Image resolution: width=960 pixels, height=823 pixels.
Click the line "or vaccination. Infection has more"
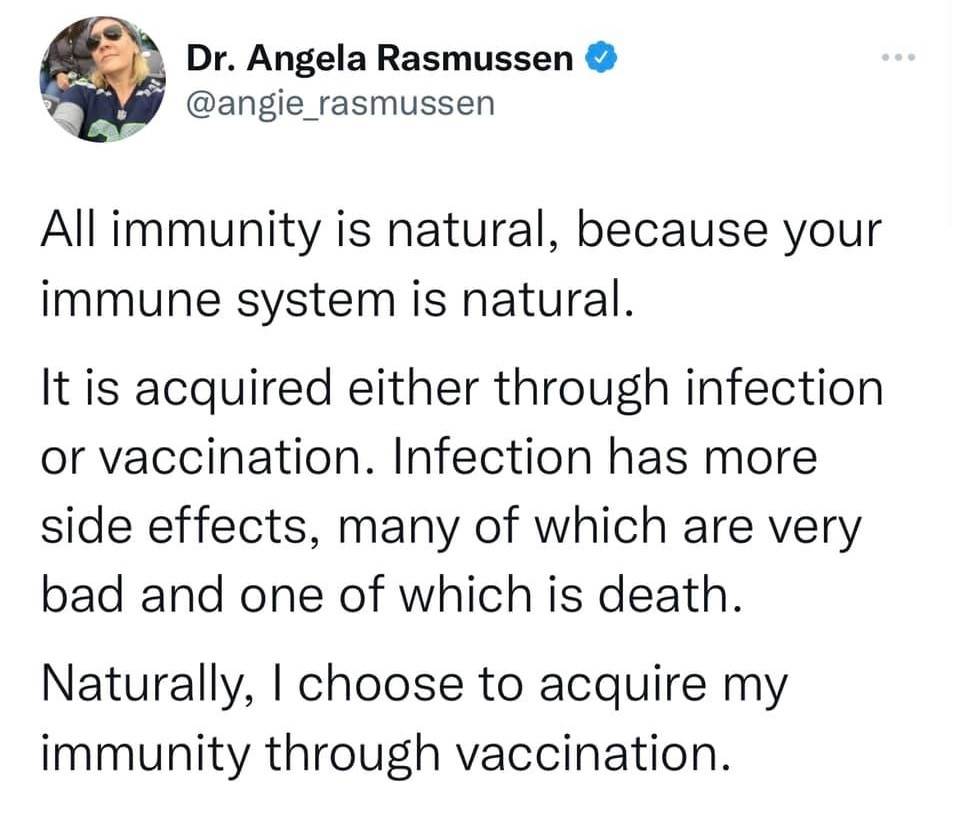tap(429, 457)
